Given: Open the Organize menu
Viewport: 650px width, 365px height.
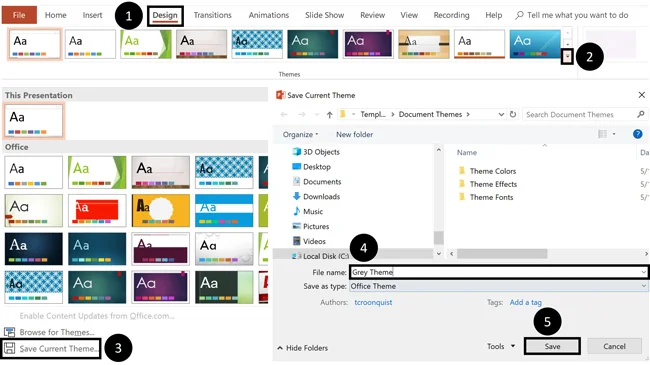Looking at the screenshot, I should (x=301, y=134).
